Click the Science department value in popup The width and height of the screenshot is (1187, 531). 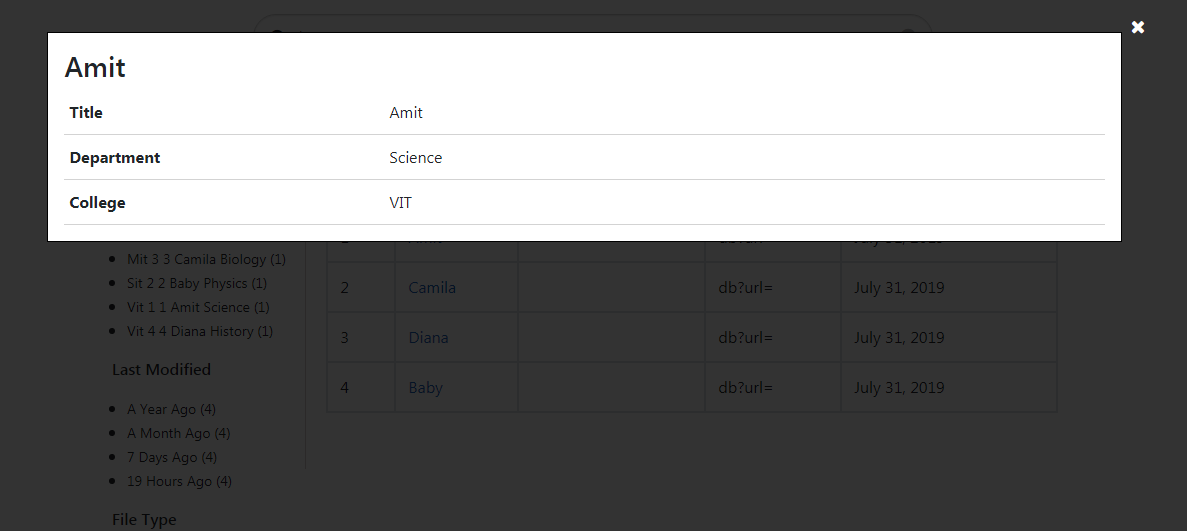(x=415, y=158)
